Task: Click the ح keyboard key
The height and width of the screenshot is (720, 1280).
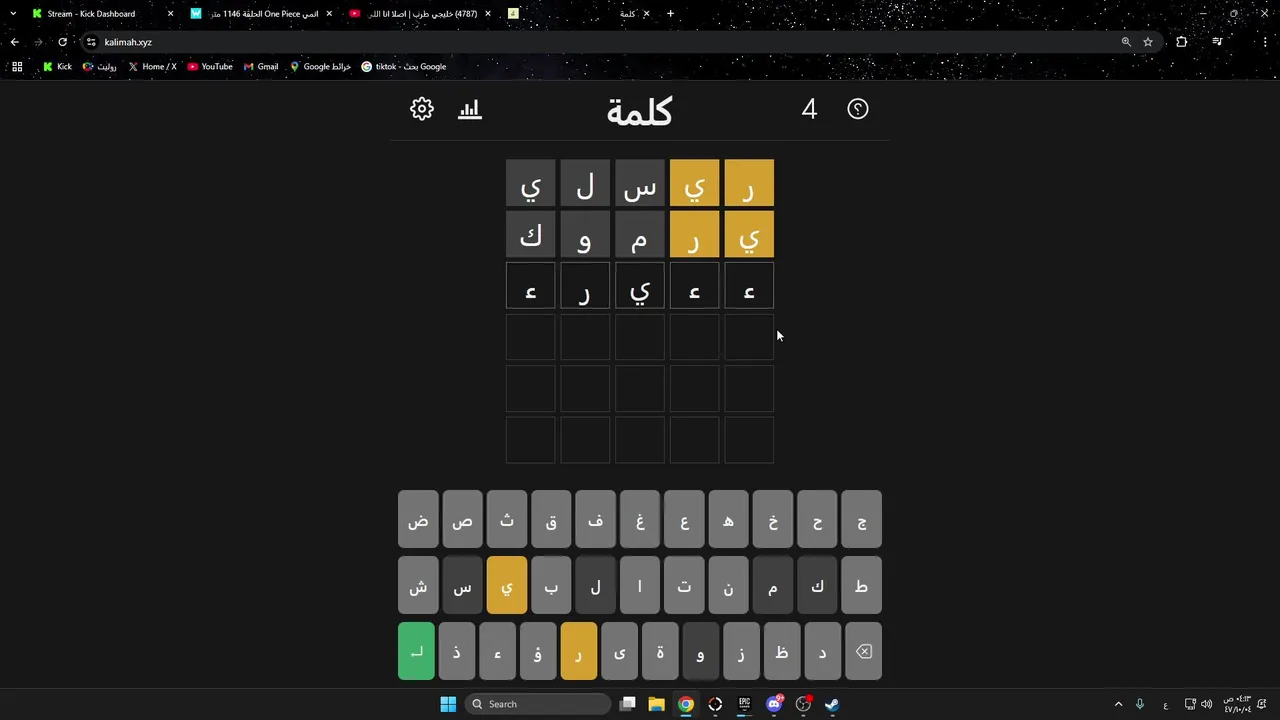Action: point(817,519)
